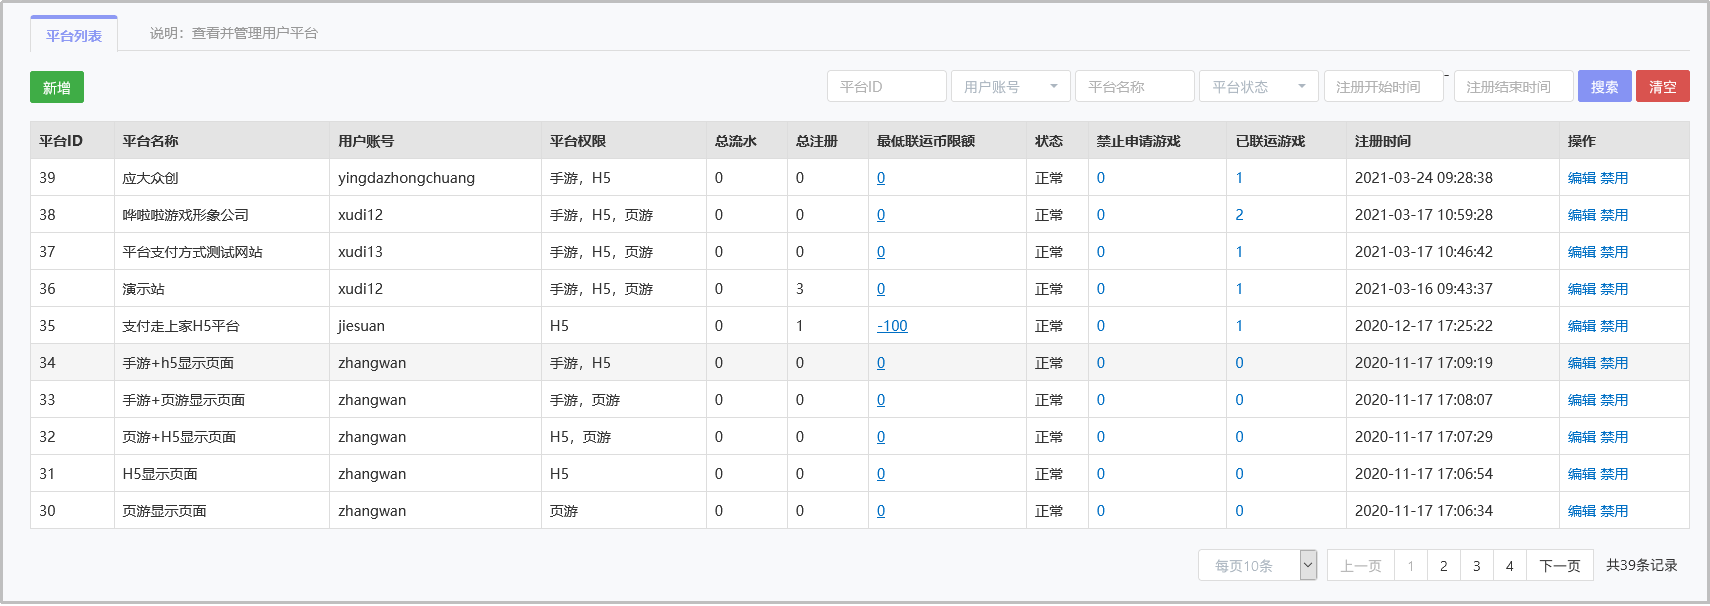Go to page 2
The image size is (1710, 606).
point(1443,565)
